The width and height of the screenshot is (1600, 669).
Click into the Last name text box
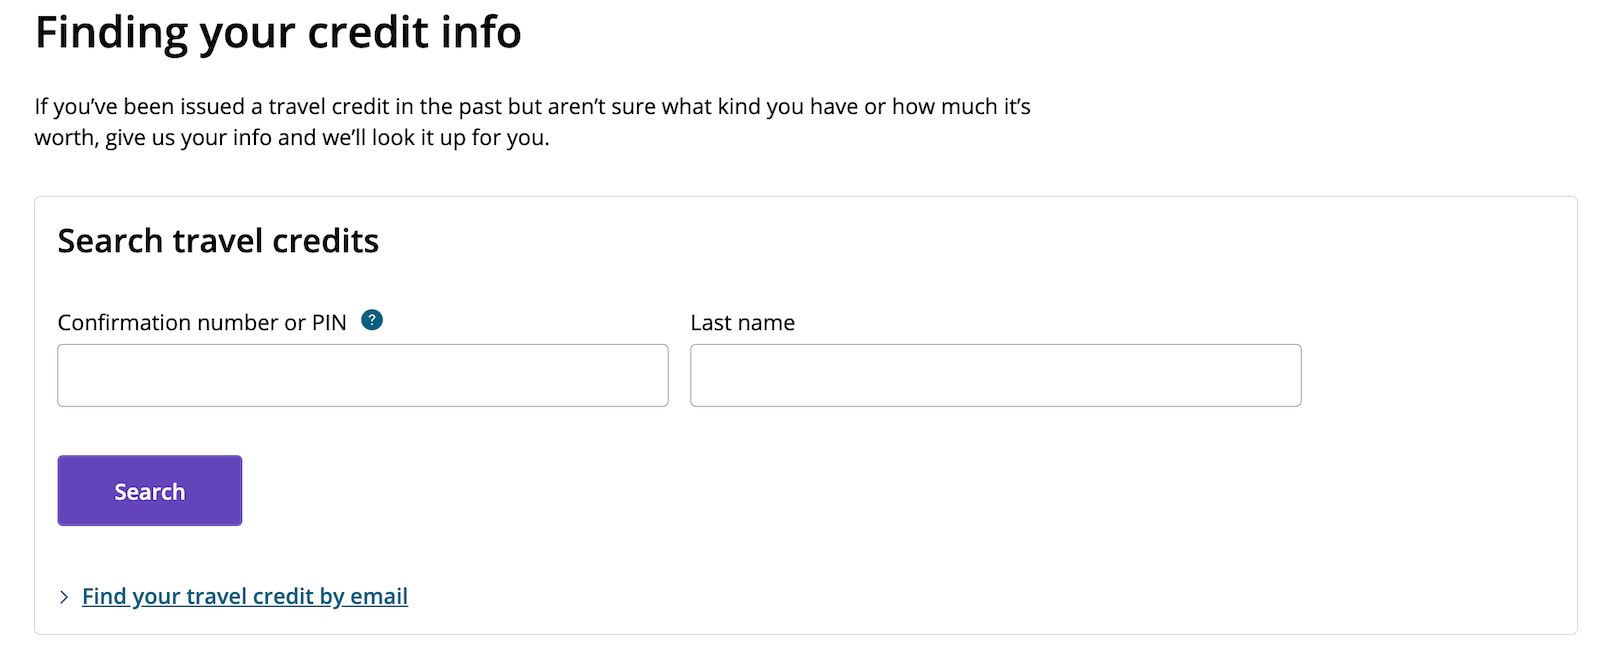coord(995,375)
